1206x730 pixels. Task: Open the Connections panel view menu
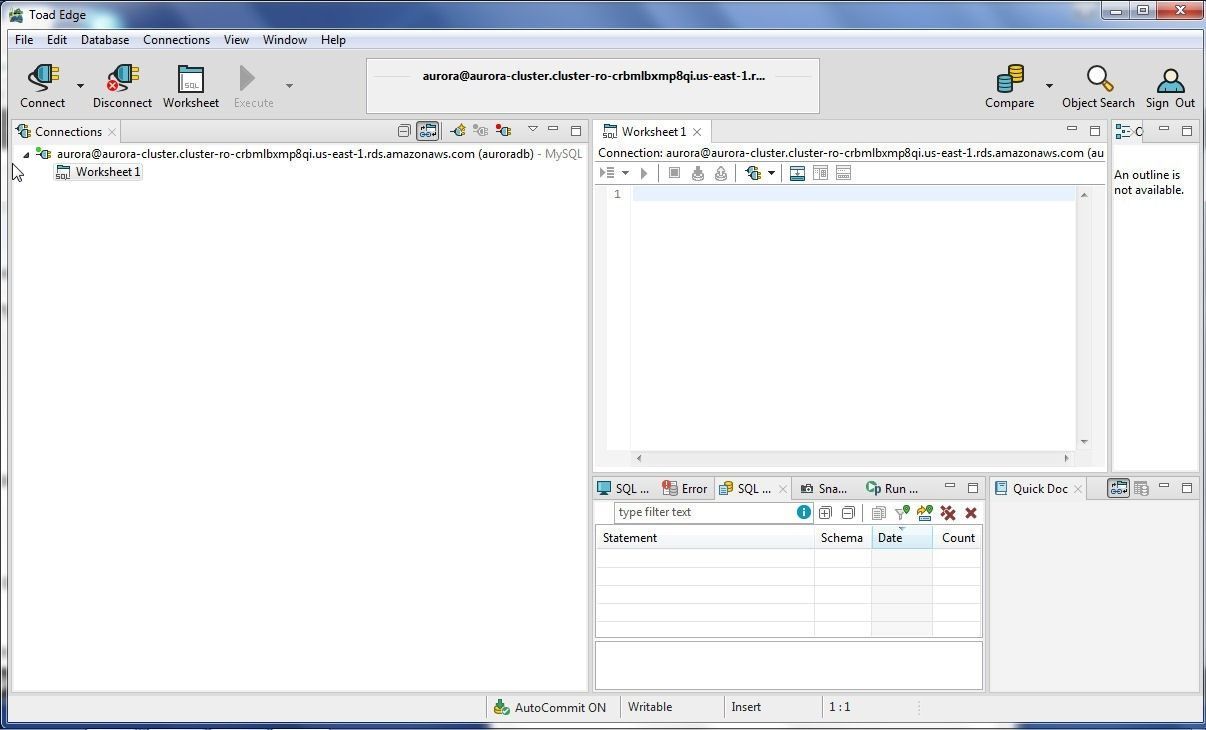tap(533, 130)
